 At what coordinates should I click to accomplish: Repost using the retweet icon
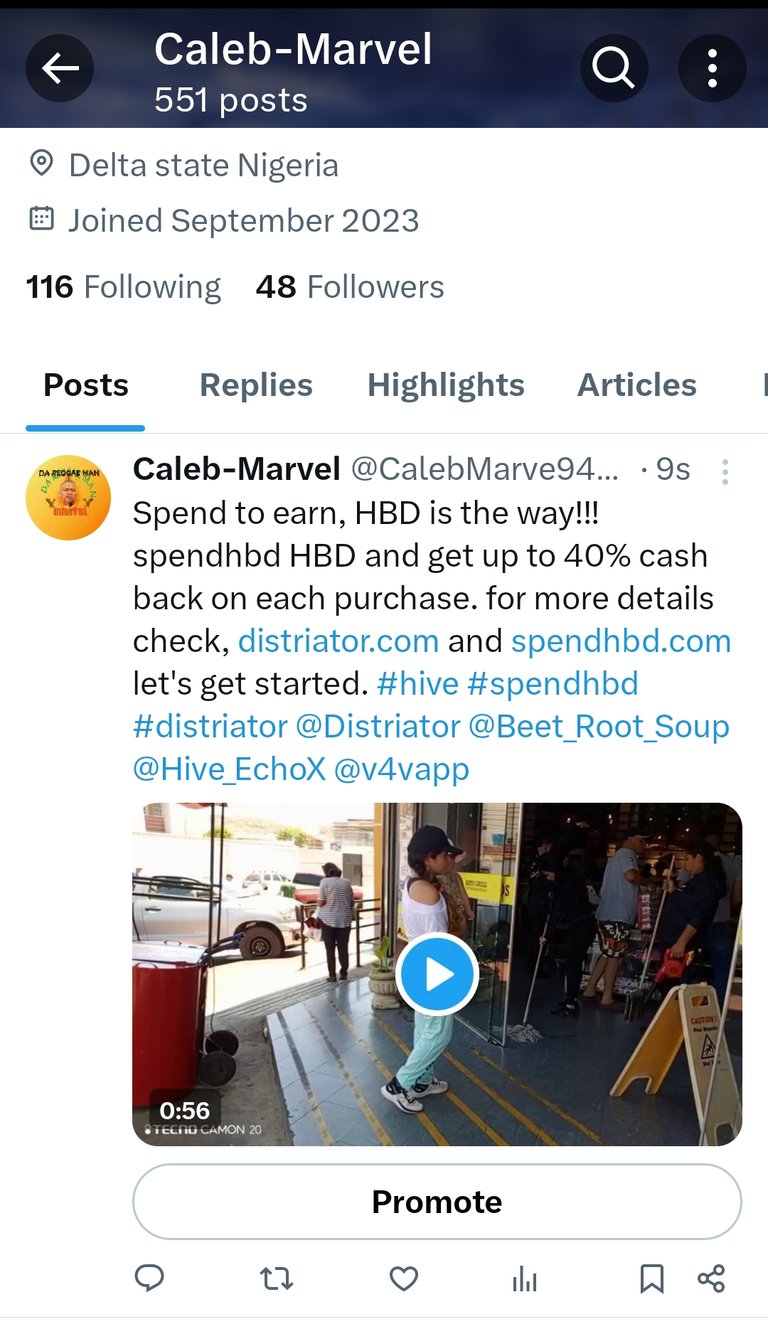[276, 1278]
